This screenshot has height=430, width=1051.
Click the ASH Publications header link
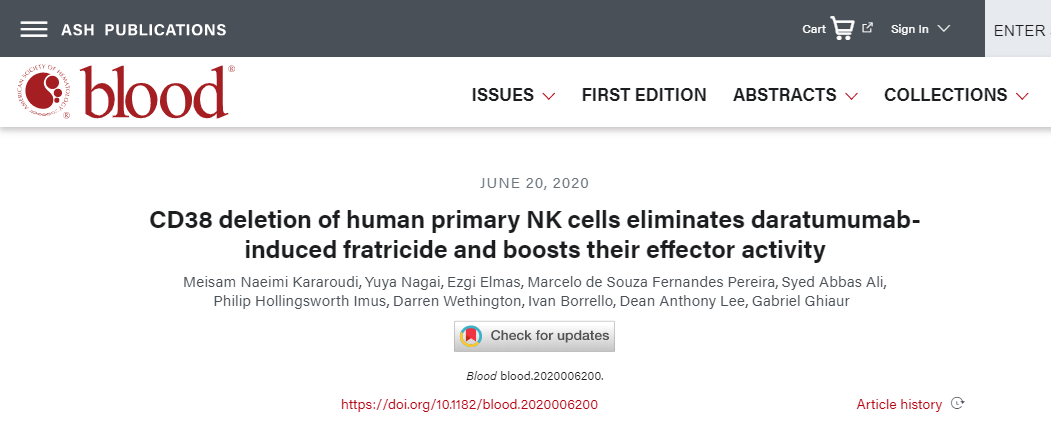tap(143, 30)
